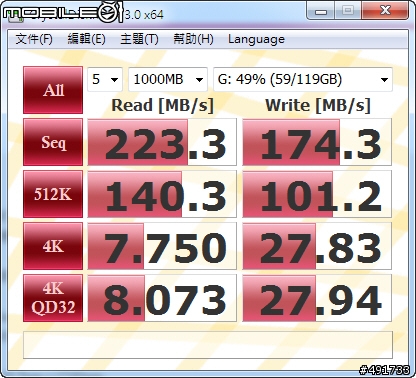Viewport: 416px width, 378px height.
Task: Select the 4K write value 27.83
Action: (x=317, y=246)
